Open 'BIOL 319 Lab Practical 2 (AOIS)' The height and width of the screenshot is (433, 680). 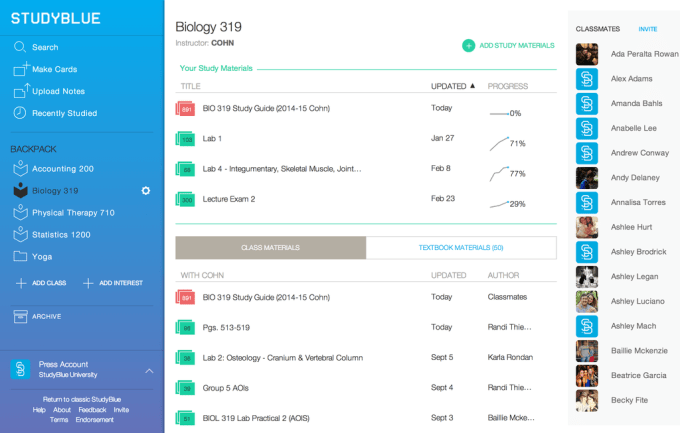pyautogui.click(x=256, y=418)
